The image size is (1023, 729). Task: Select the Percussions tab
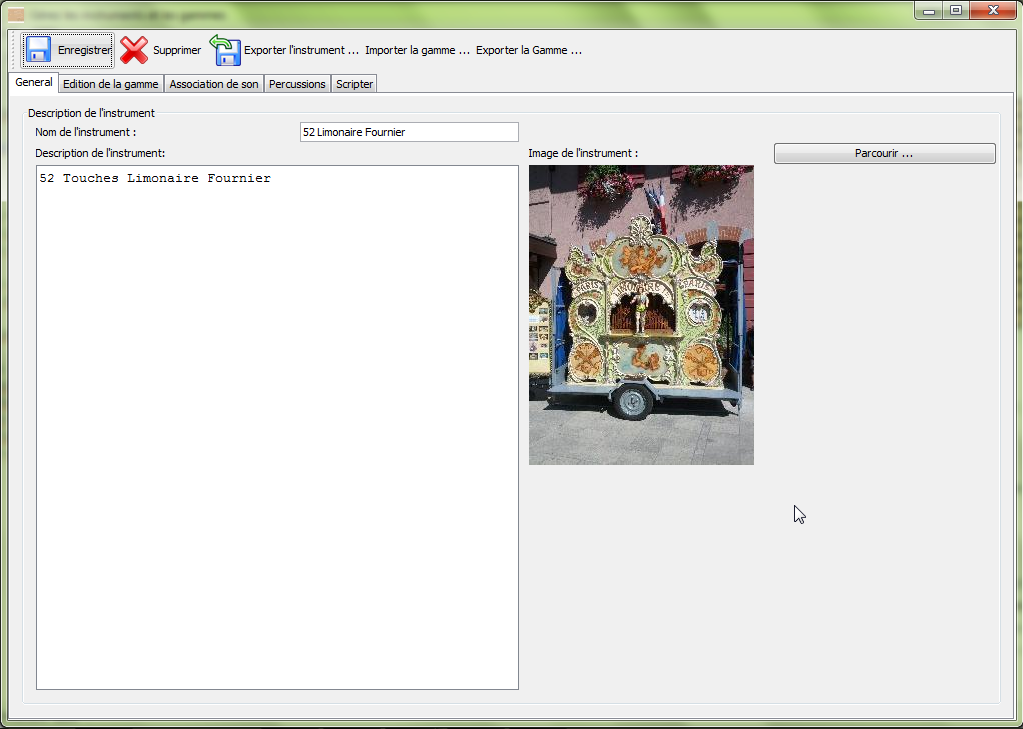coord(297,84)
